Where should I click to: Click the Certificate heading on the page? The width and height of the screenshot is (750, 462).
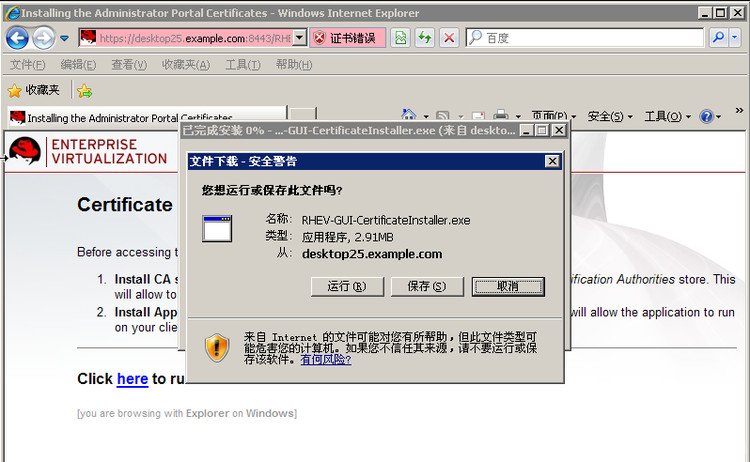[x=125, y=205]
